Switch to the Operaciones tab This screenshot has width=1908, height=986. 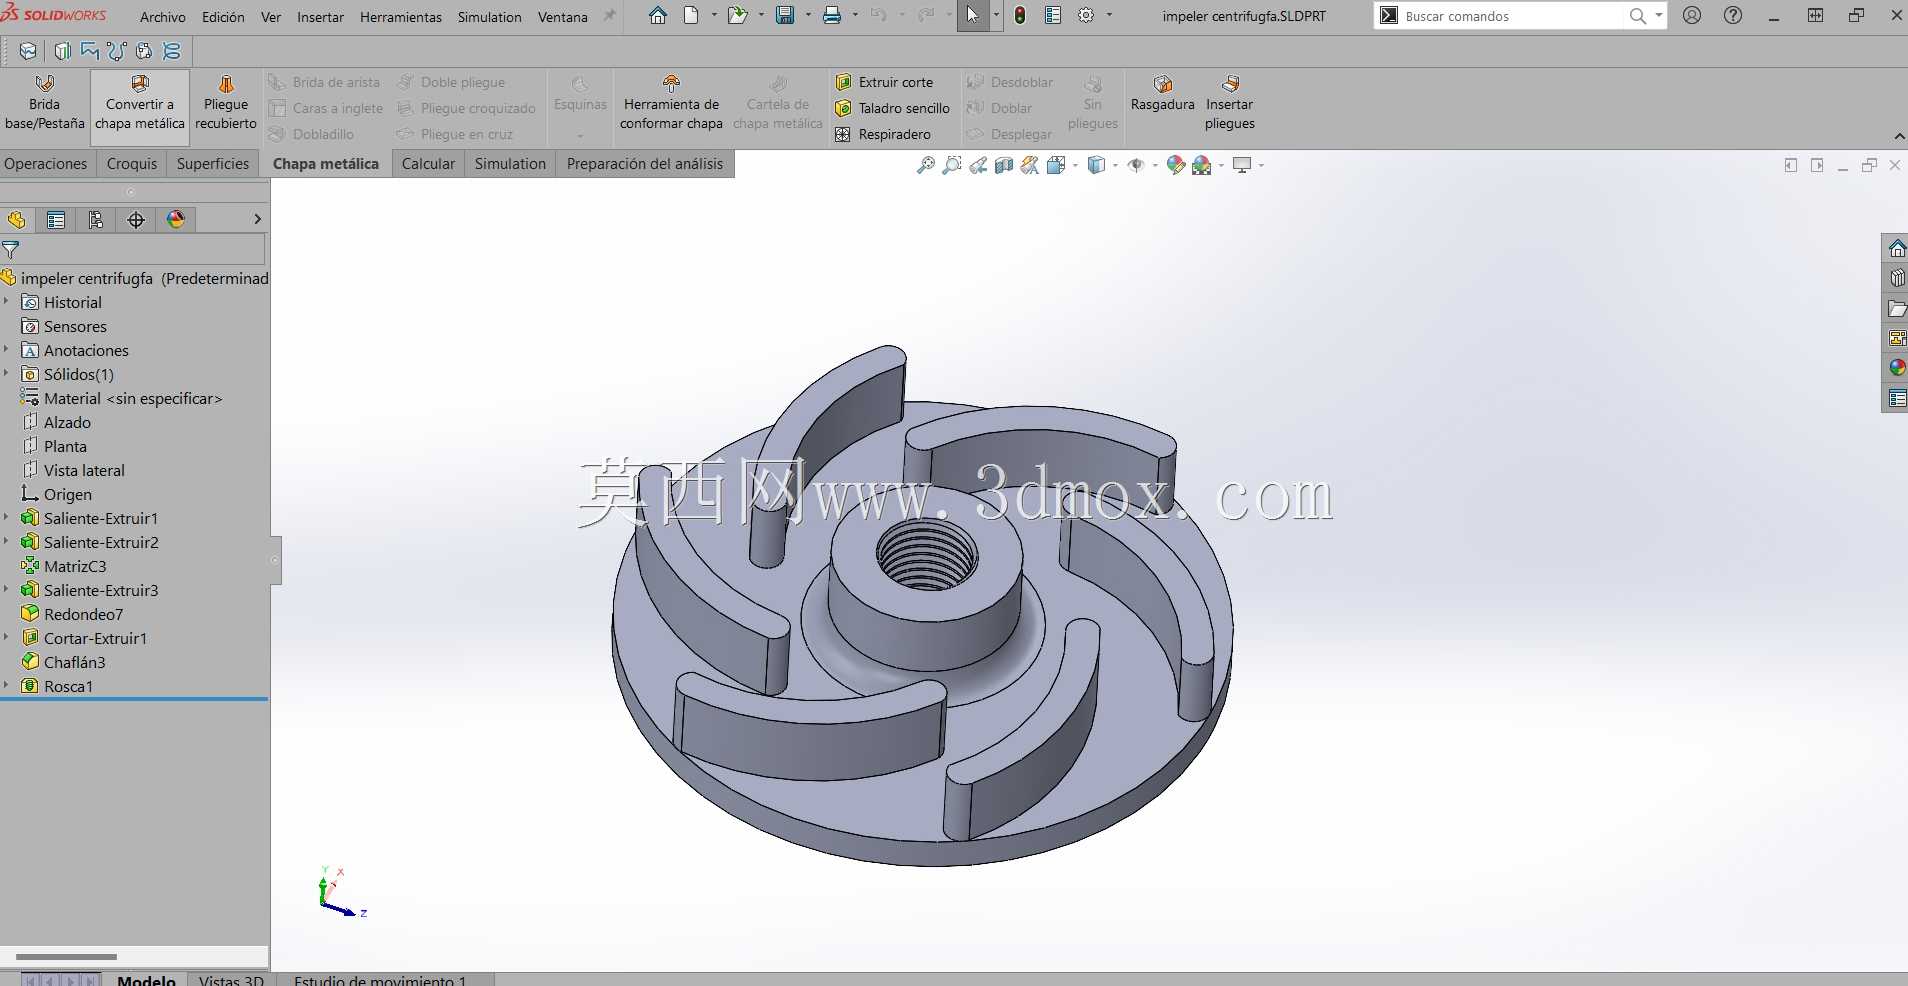coord(46,164)
